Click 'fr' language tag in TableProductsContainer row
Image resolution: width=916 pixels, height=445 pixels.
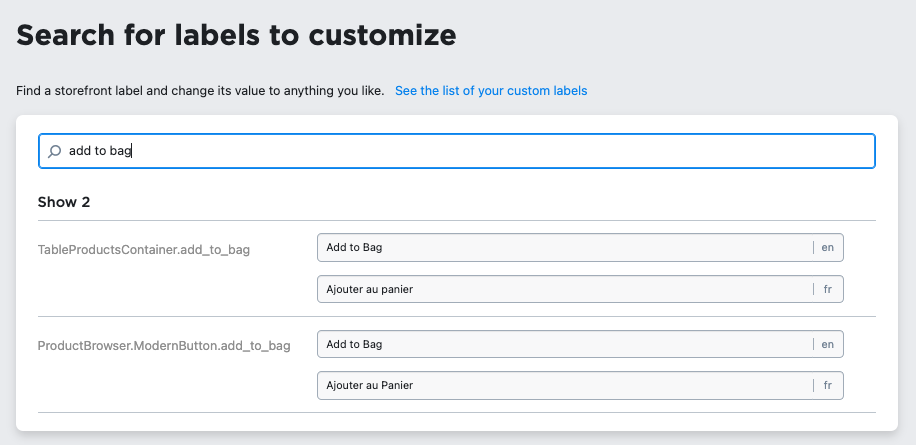point(827,289)
